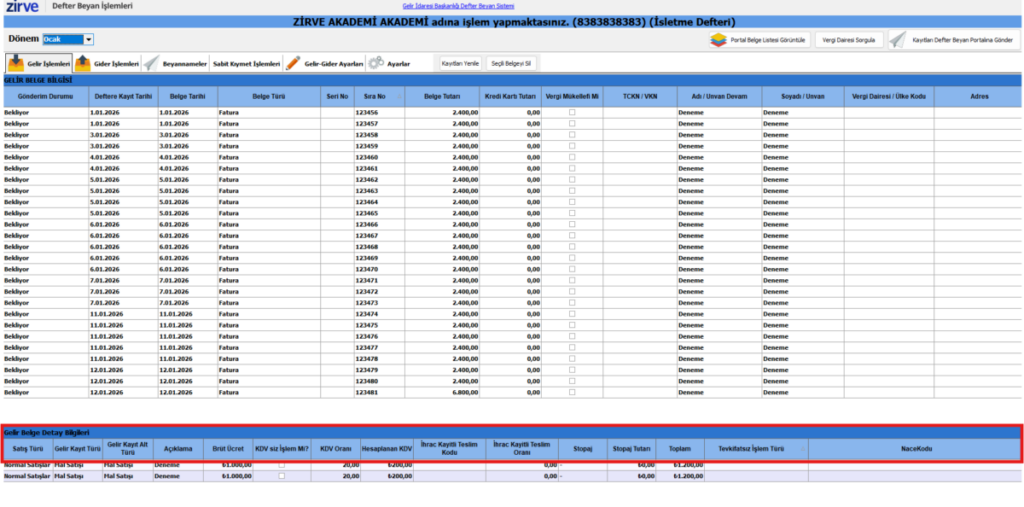This screenshot has height=507, width=1024.
Task: Click the Gelir-Gider Ayarları pencil icon
Action: point(293,63)
